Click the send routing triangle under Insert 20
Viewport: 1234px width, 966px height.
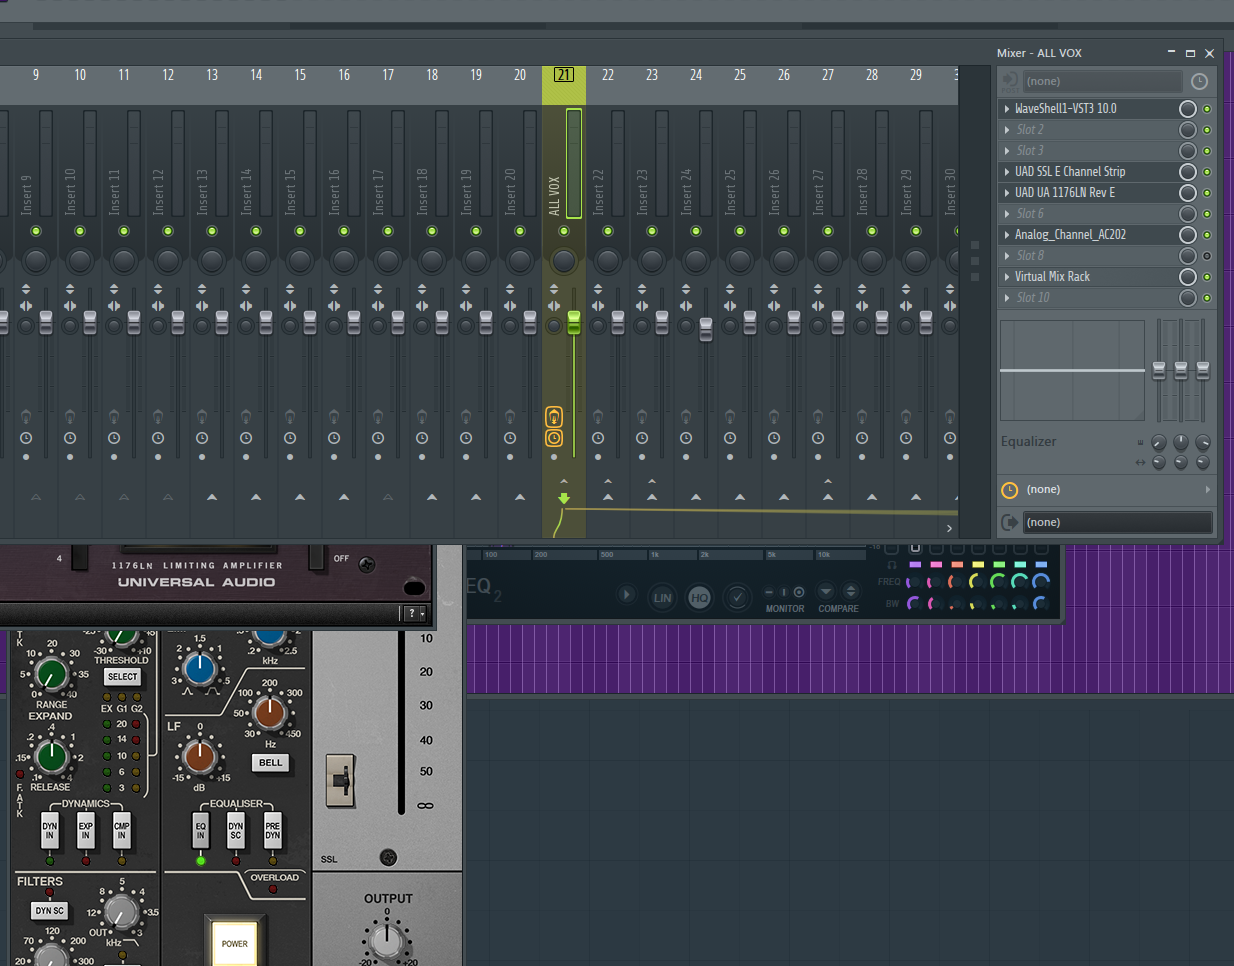pyautogui.click(x=520, y=497)
